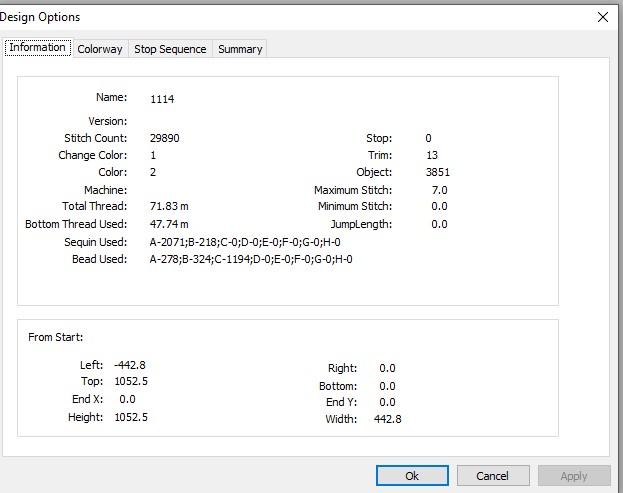623x493 pixels.
Task: Click the Minimum Stitch value 0.0
Action: tap(439, 206)
